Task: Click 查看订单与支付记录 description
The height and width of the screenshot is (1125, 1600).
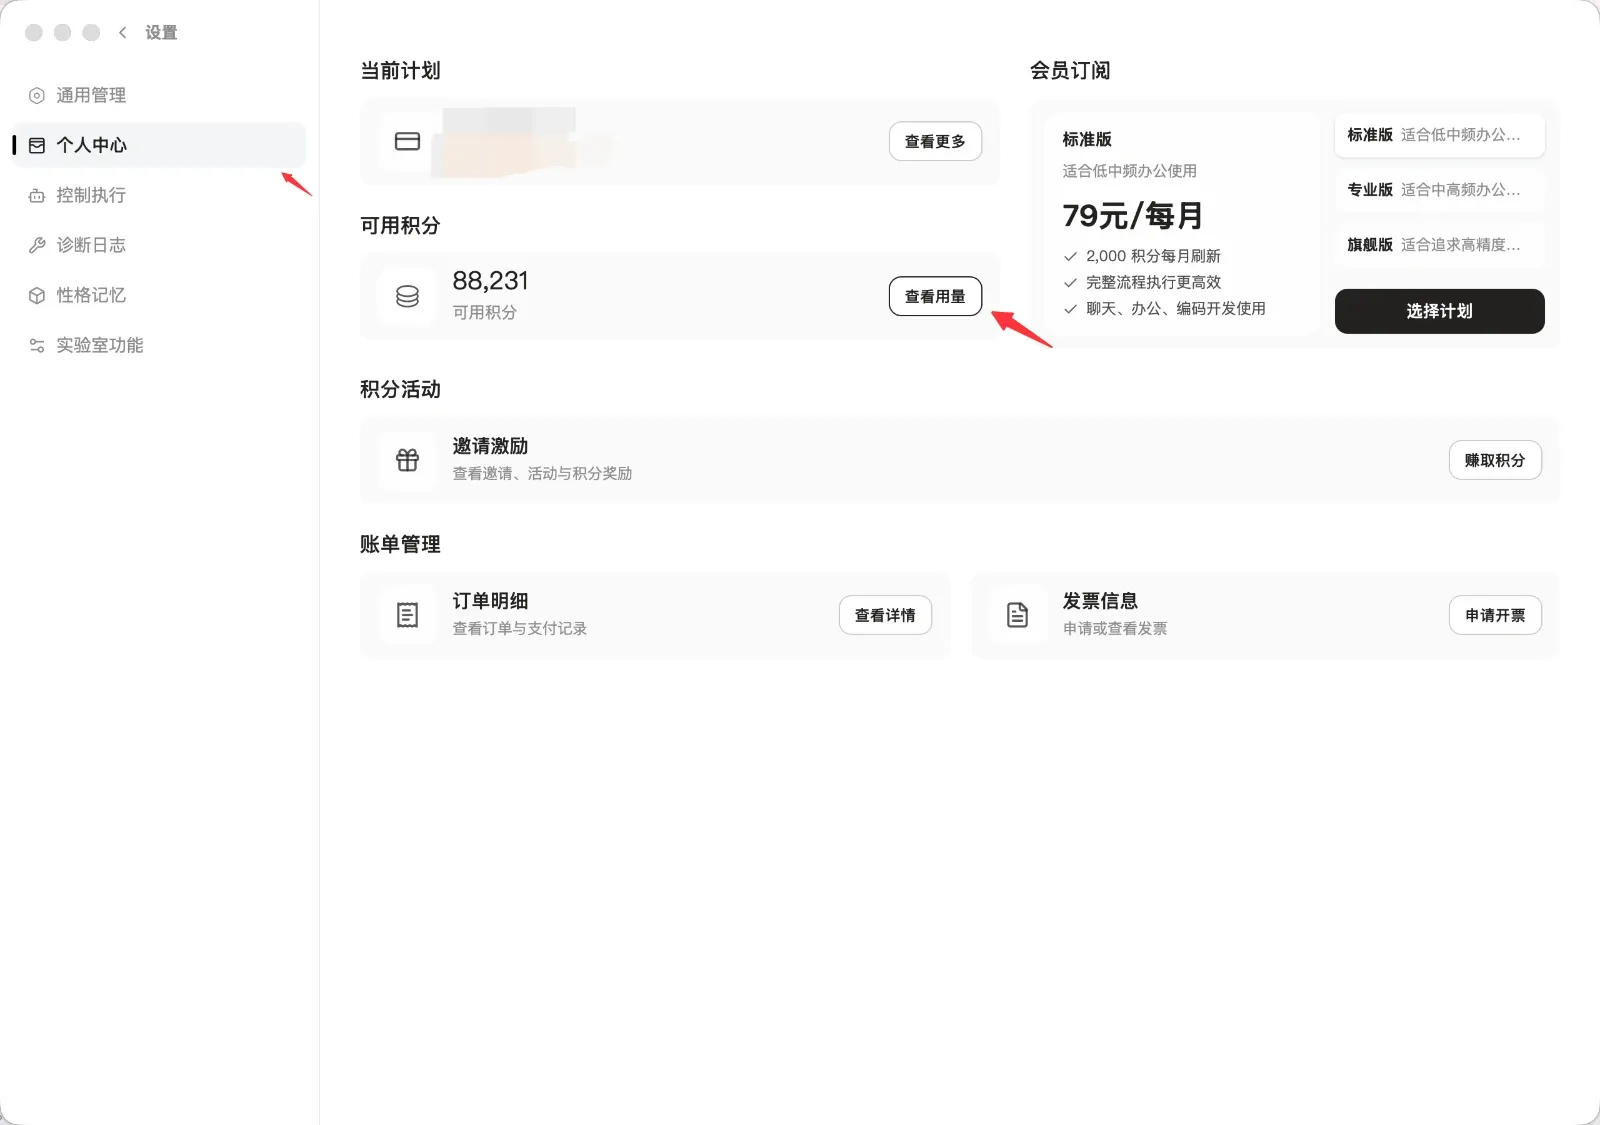Action: click(x=519, y=628)
